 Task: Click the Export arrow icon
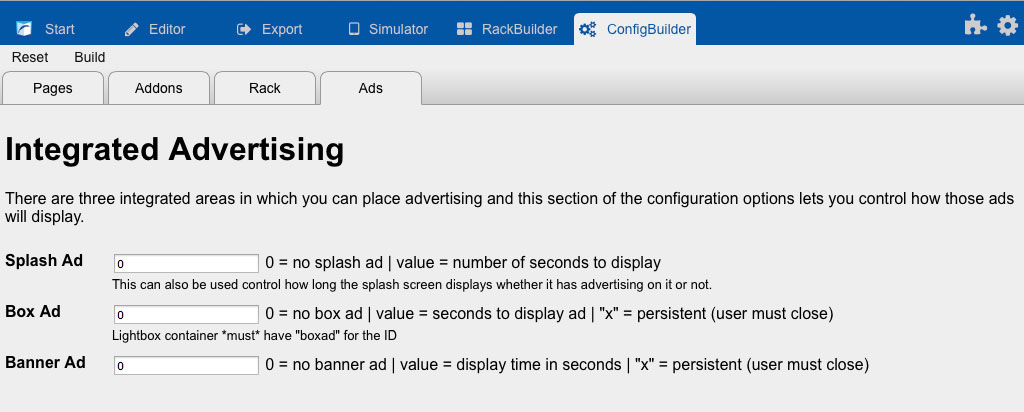[x=244, y=29]
